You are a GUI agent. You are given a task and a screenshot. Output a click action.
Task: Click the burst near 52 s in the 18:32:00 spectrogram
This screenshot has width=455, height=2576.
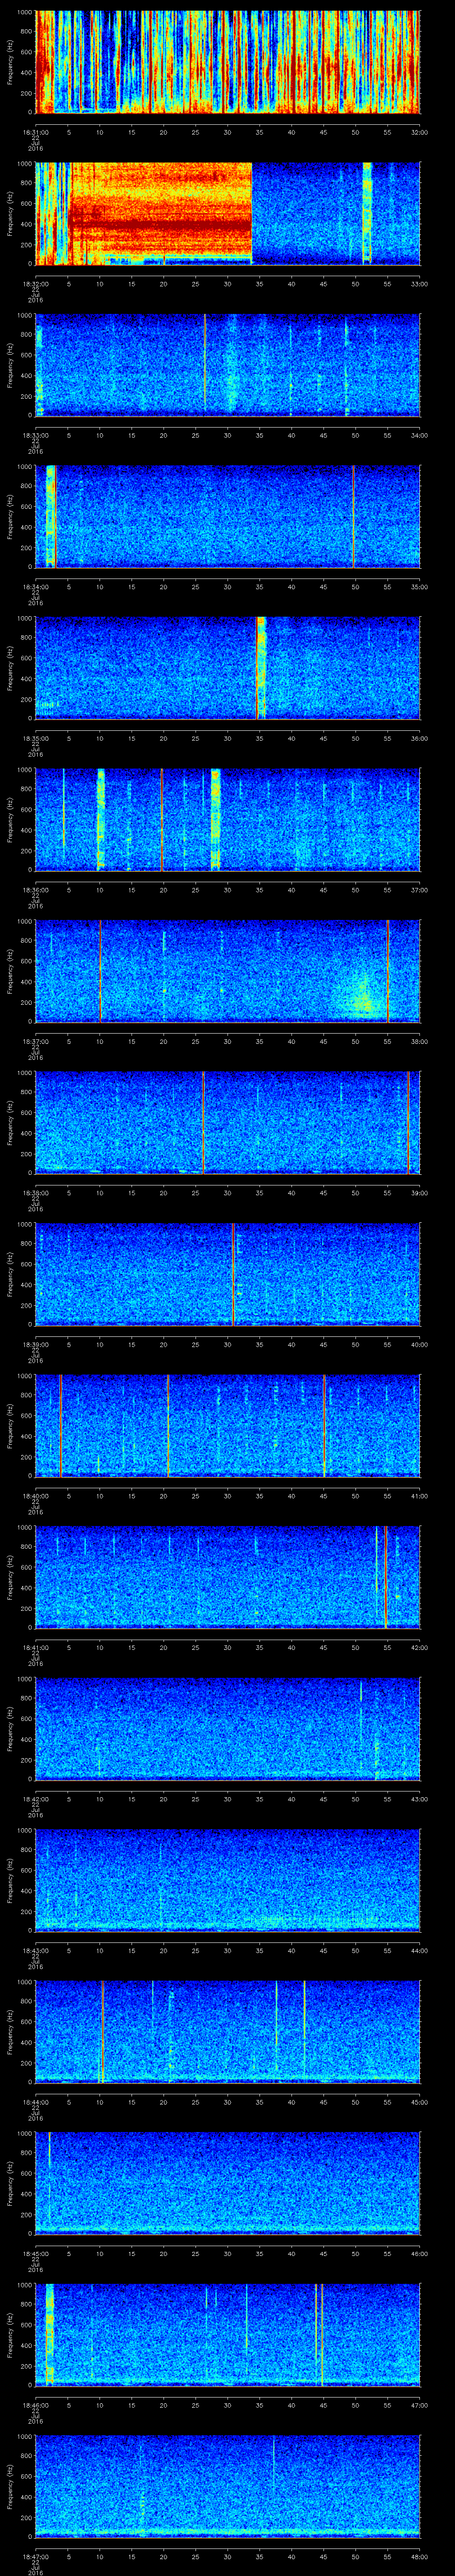[x=367, y=213]
